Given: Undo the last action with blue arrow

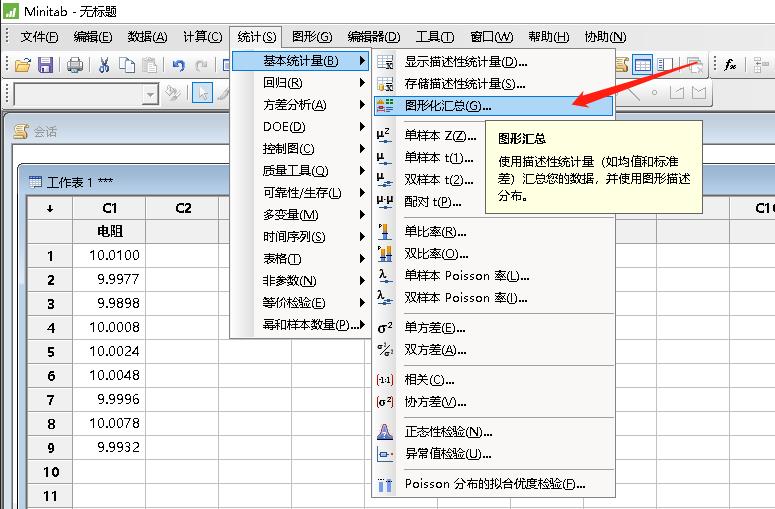Looking at the screenshot, I should tap(178, 65).
